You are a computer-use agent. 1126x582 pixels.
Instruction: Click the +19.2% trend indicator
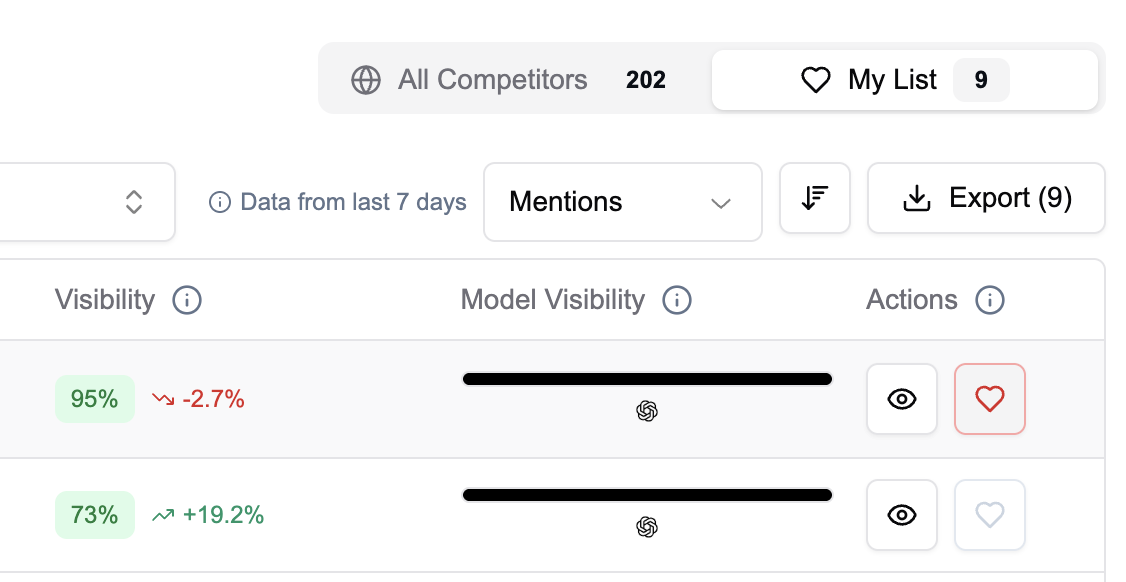click(x=209, y=515)
